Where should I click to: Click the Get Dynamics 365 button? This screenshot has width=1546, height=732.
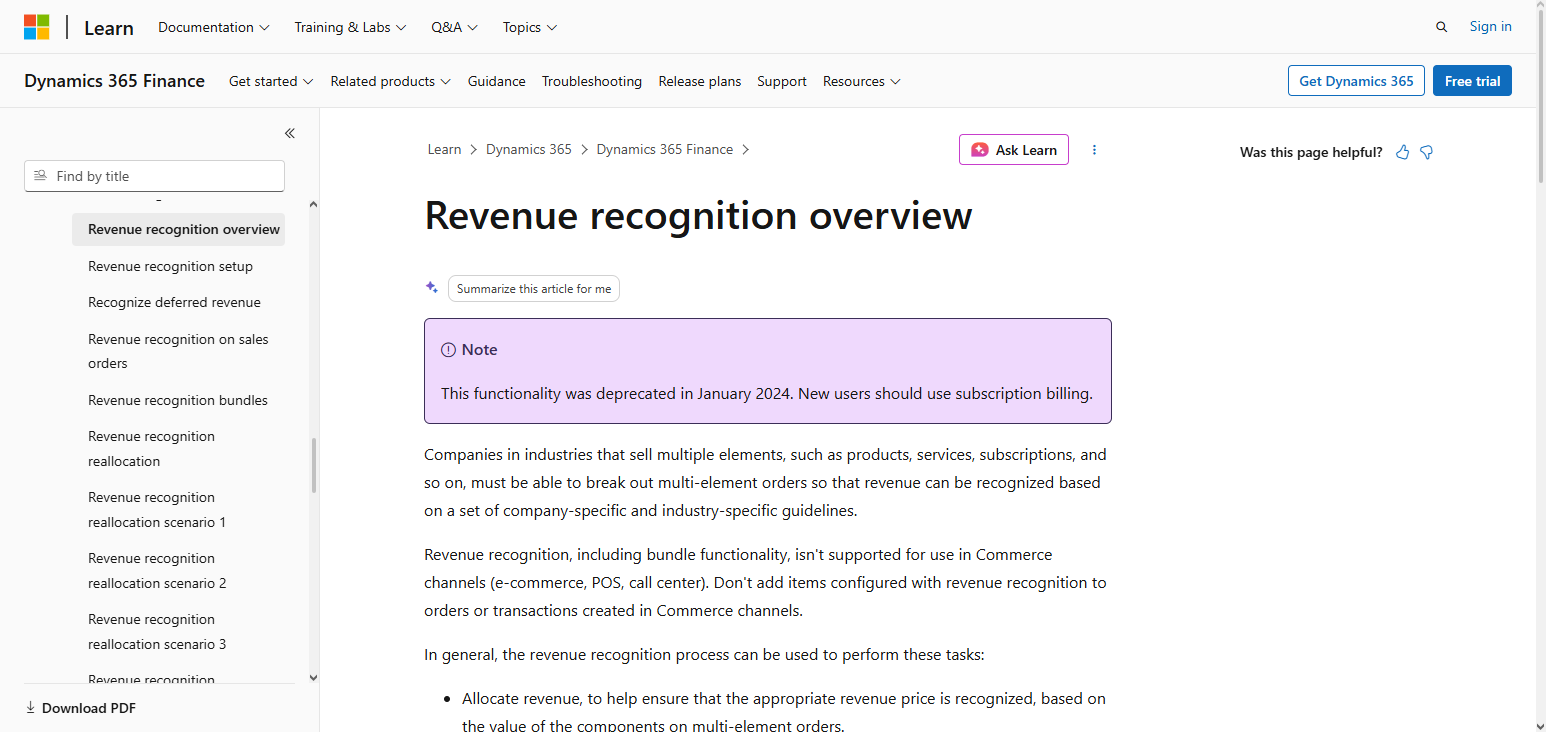[x=1356, y=81]
